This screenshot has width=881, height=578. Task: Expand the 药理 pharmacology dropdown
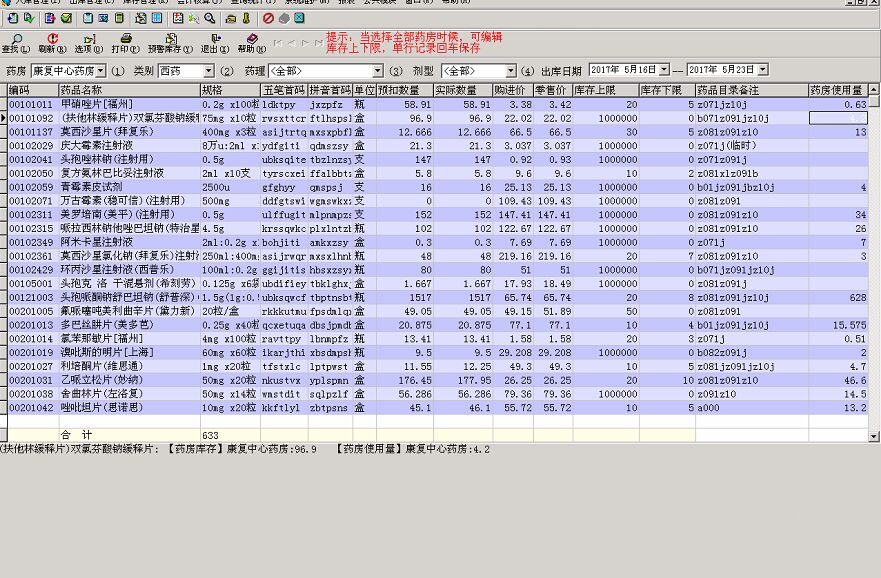[378, 71]
